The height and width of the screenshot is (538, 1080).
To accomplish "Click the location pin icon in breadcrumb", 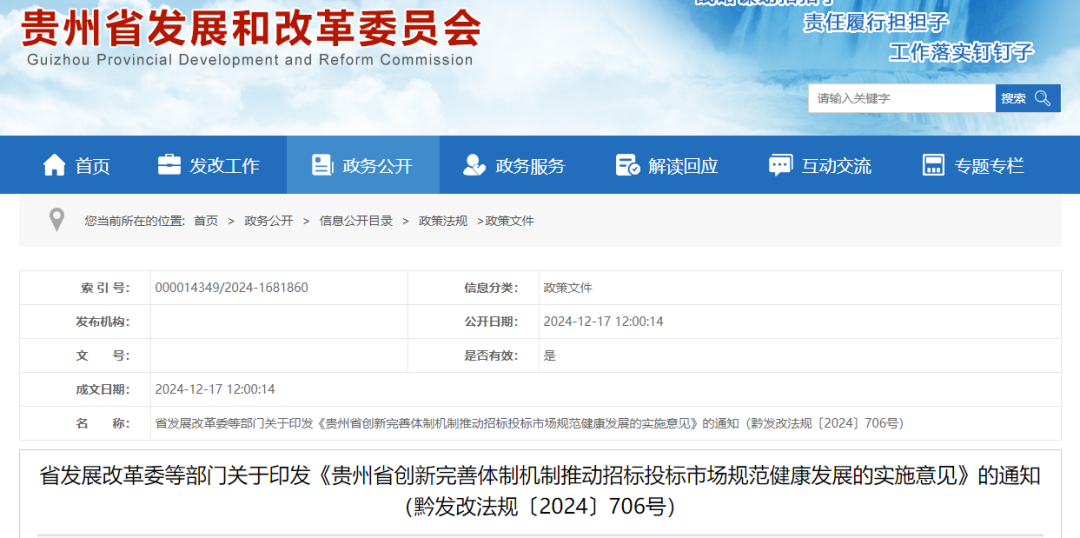I will click(x=57, y=220).
